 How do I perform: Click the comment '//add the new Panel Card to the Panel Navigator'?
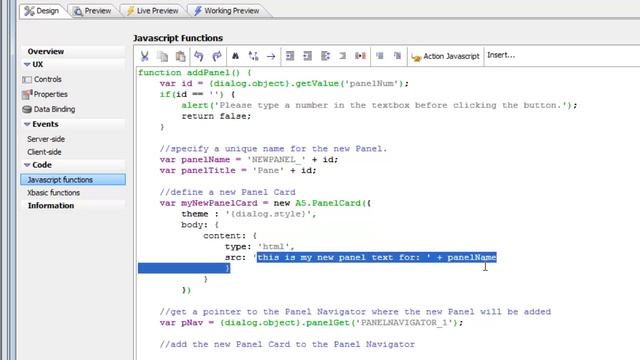click(287, 344)
